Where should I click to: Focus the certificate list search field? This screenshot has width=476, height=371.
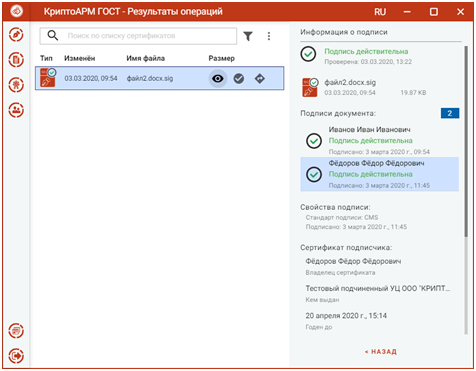coord(138,36)
